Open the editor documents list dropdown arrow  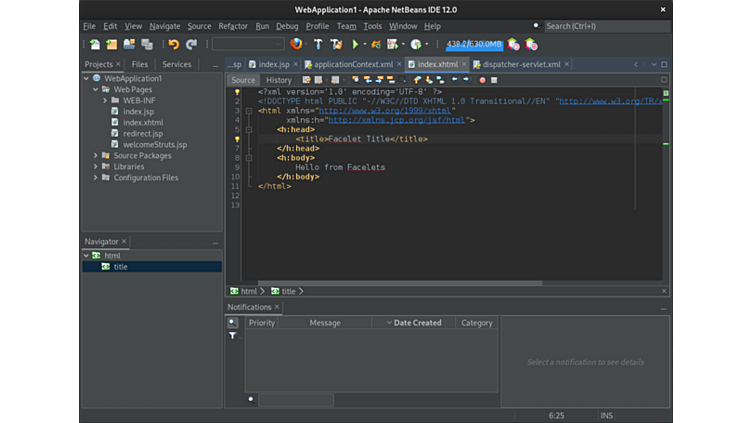click(654, 64)
